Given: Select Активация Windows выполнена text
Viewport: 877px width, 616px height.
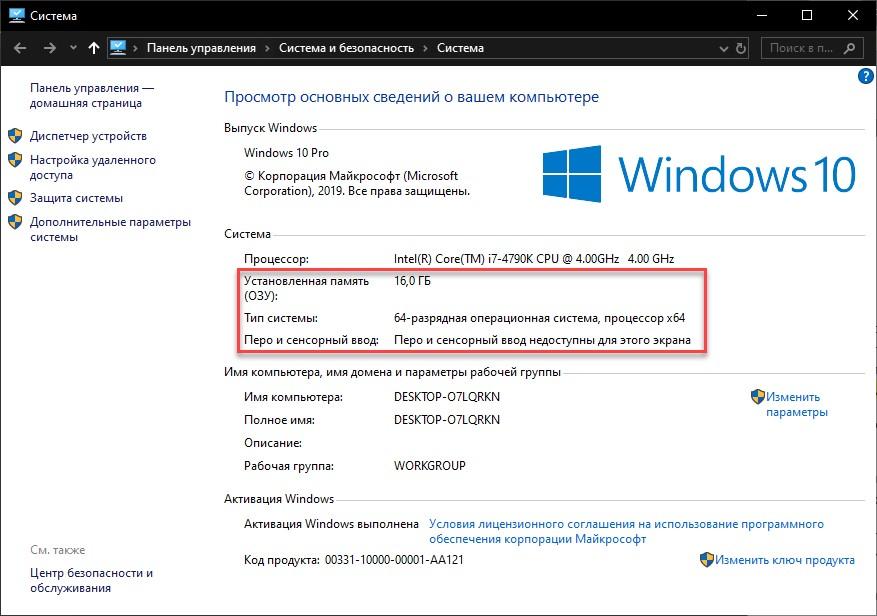Looking at the screenshot, I should point(331,524).
